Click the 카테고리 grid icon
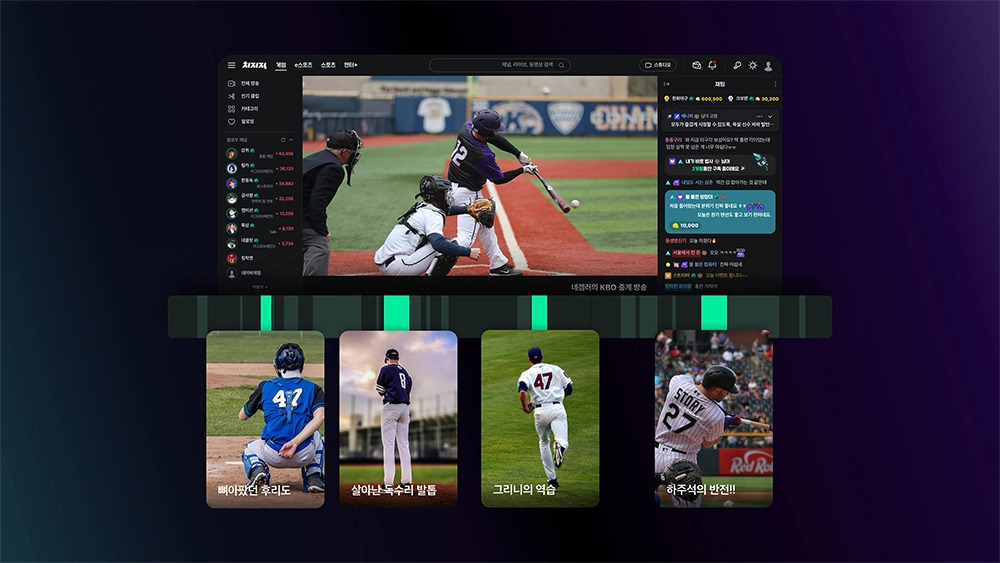 coord(232,109)
